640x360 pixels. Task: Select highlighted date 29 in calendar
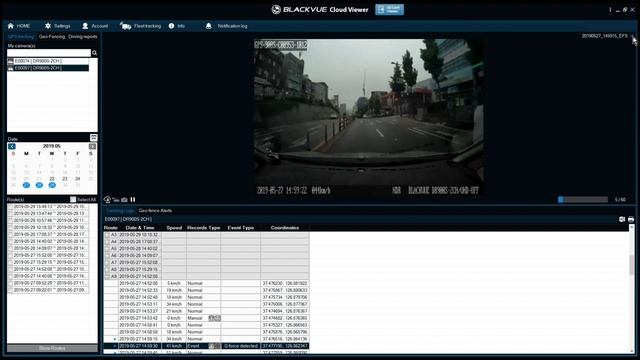pyautogui.click(x=52, y=185)
